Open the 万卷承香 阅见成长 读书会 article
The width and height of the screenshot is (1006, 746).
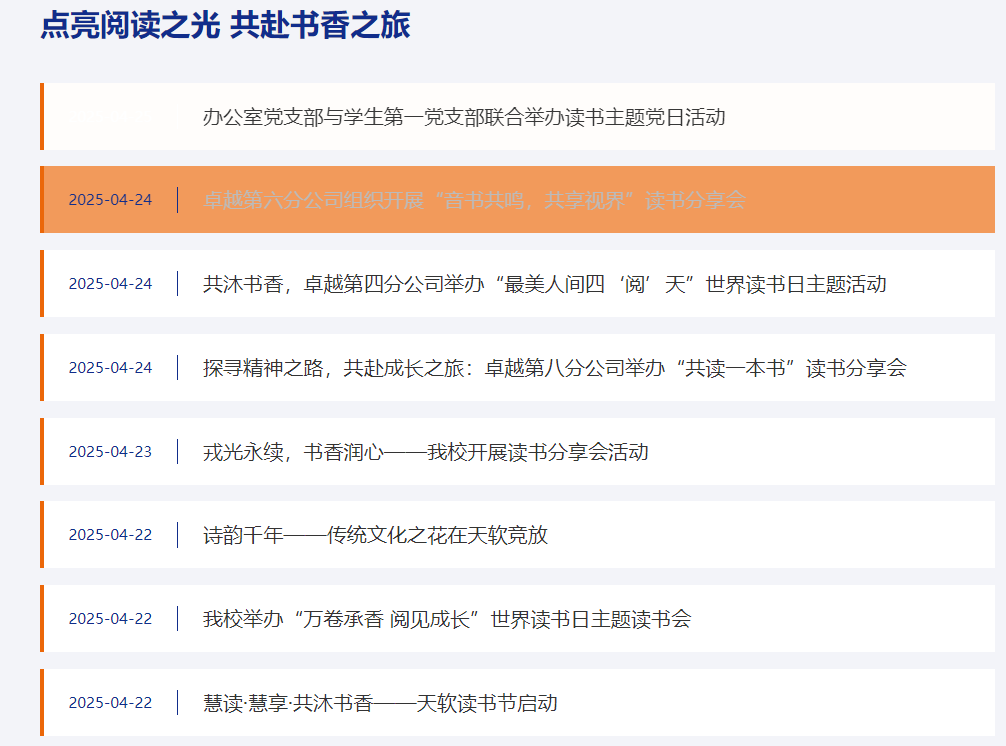(446, 619)
